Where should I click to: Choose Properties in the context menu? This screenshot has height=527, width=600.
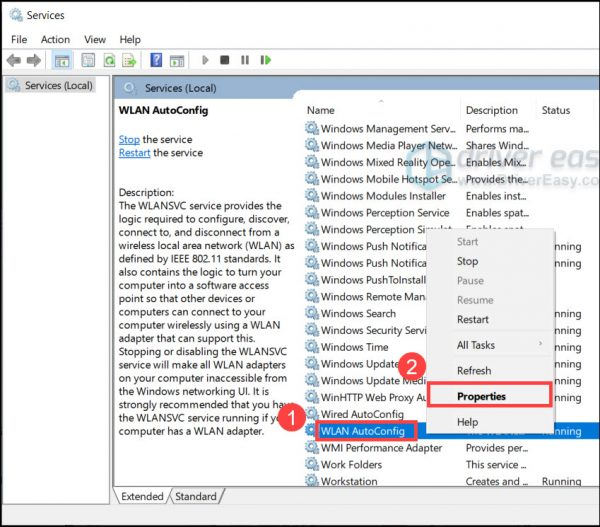(481, 396)
